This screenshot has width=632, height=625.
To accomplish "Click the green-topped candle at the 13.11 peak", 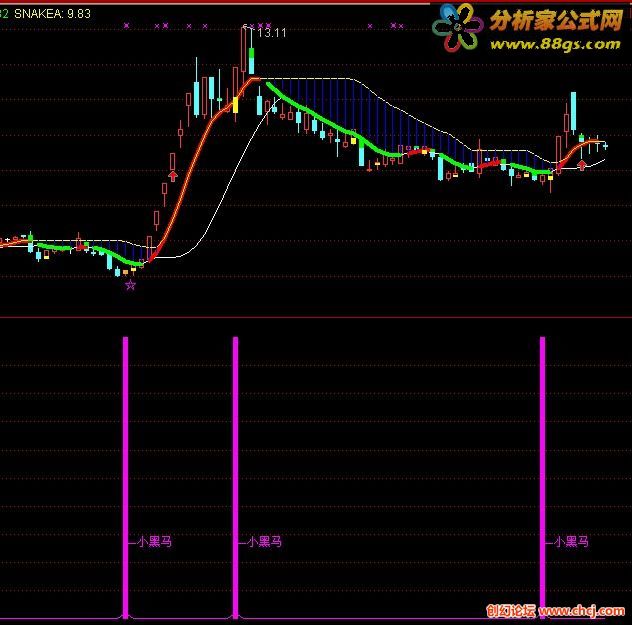I will coord(252,61).
